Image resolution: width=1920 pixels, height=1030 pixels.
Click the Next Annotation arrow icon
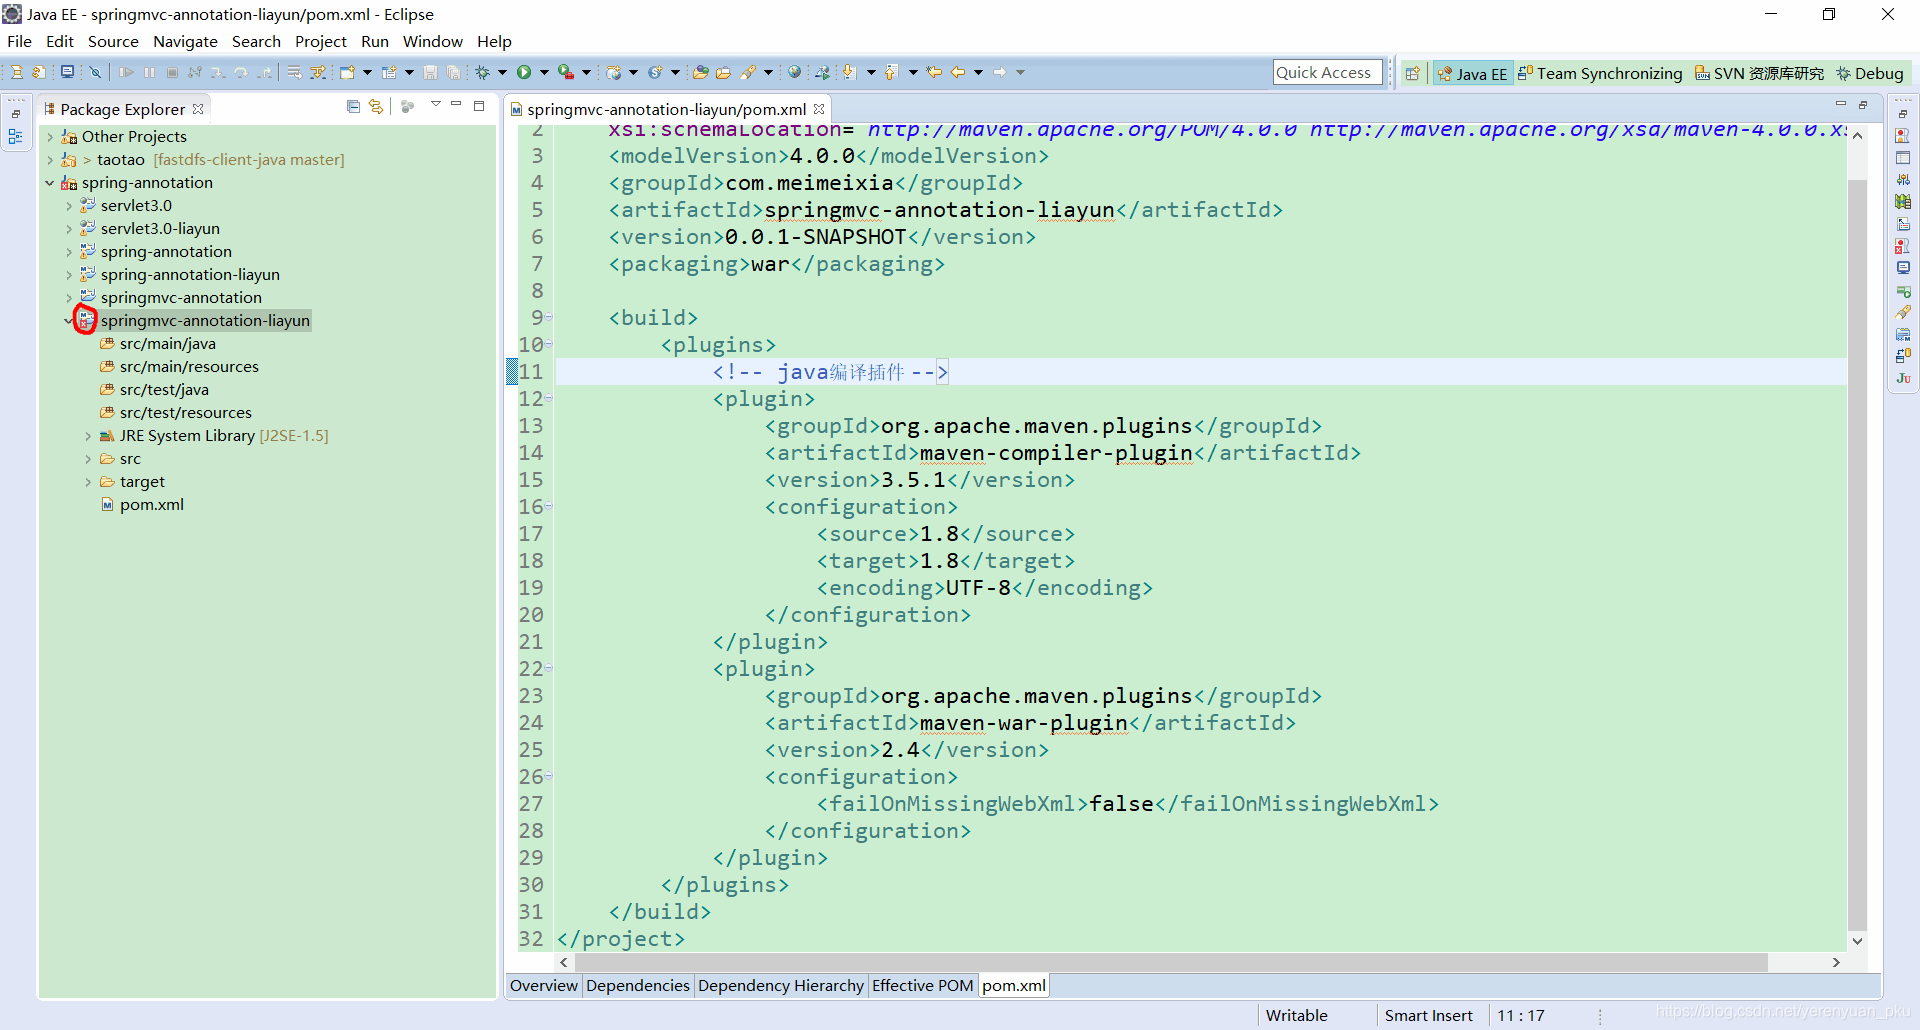[x=849, y=72]
